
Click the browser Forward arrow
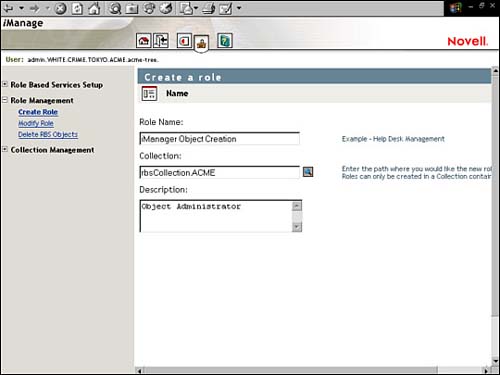pos(35,8)
